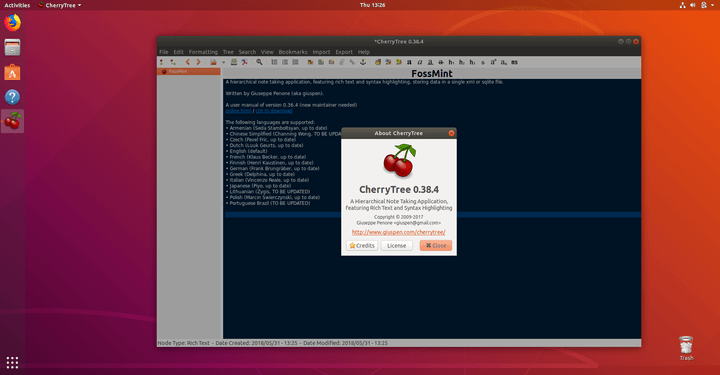Open the Formatting menu

[203, 52]
